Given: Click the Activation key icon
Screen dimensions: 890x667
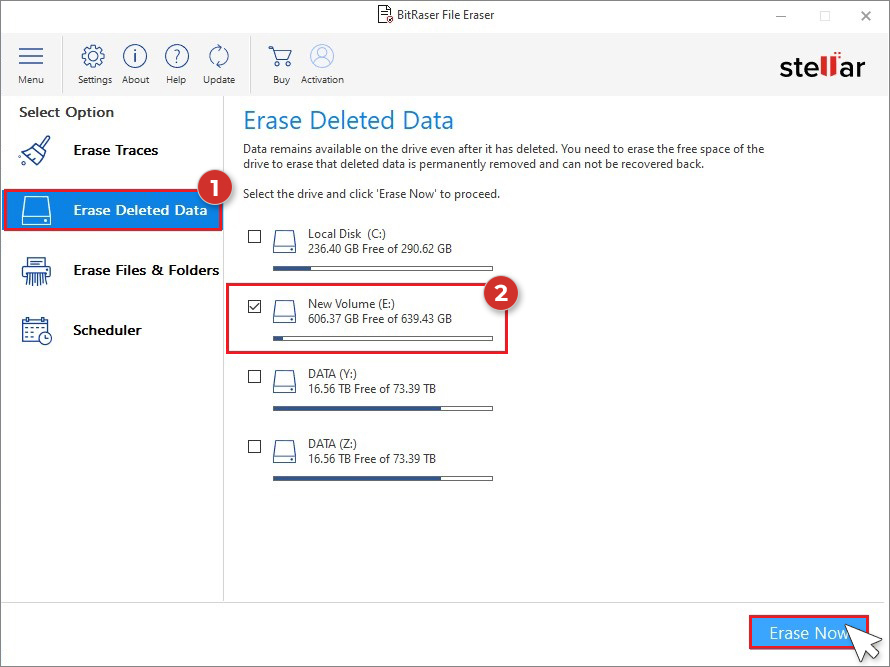Looking at the screenshot, I should click(x=322, y=58).
